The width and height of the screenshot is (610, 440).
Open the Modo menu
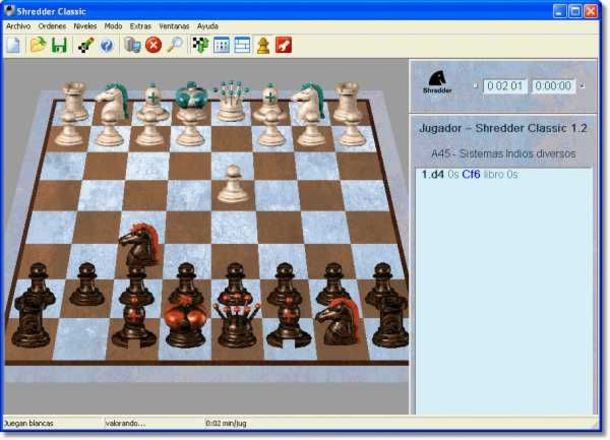(113, 26)
